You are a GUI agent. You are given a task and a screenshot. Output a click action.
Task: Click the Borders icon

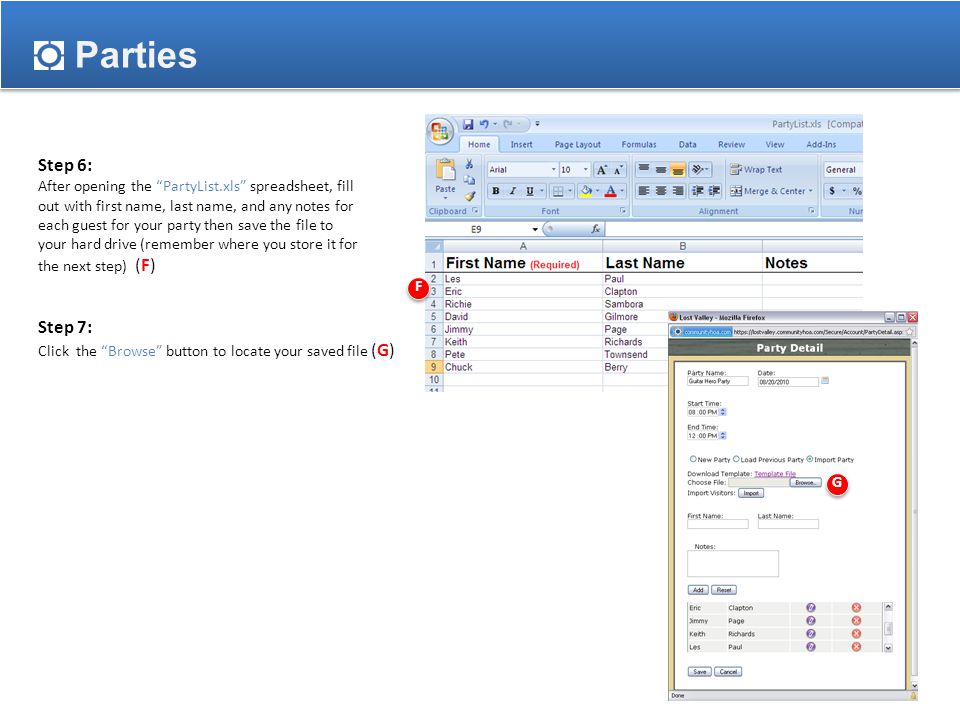point(558,191)
